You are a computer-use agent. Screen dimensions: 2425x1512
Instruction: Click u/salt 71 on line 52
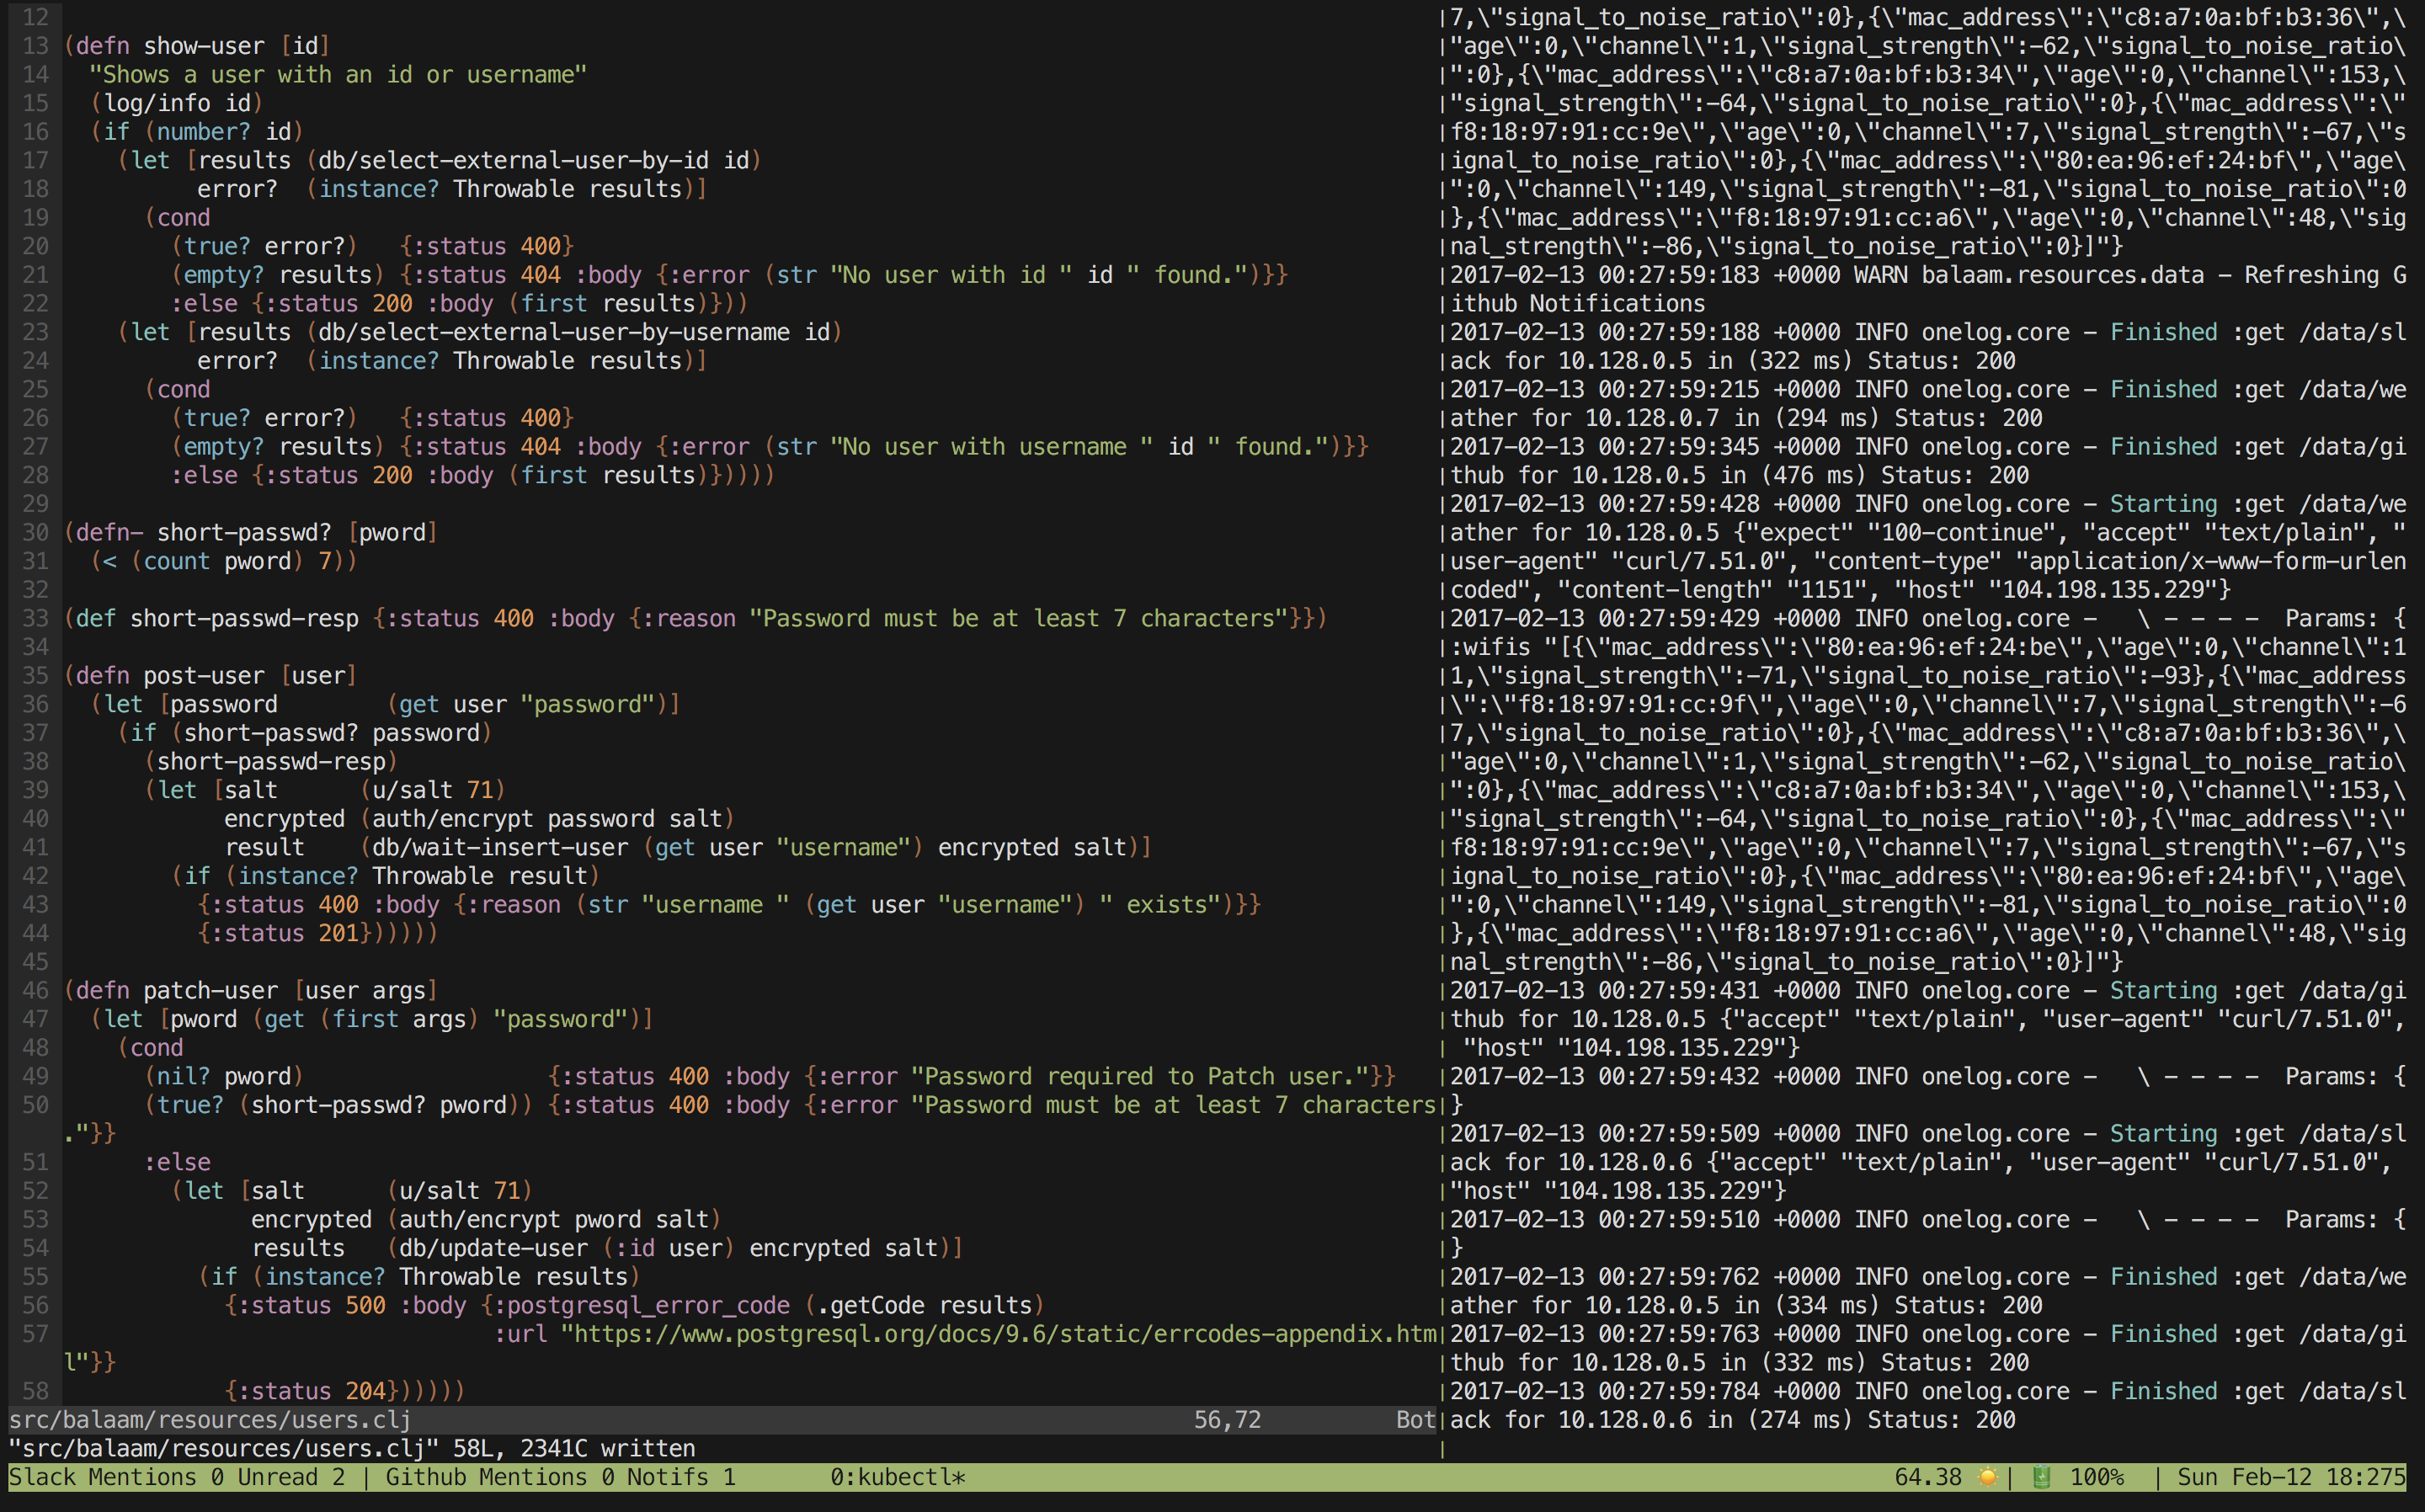460,1191
